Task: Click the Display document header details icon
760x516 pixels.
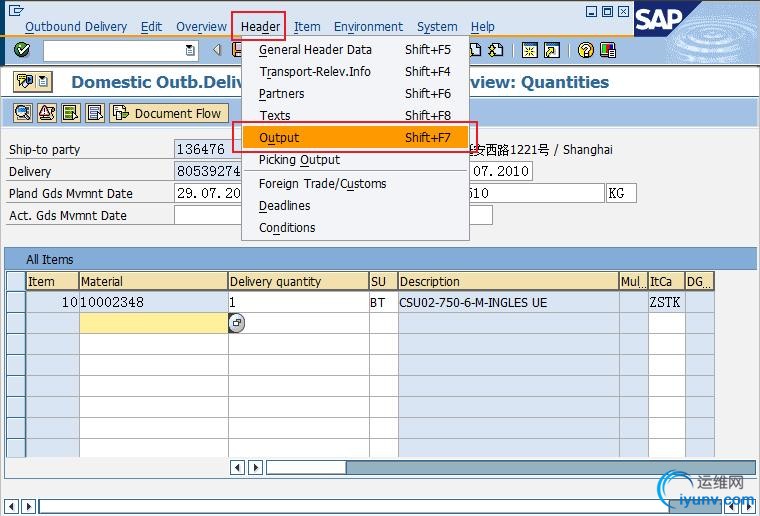Action: 23,113
